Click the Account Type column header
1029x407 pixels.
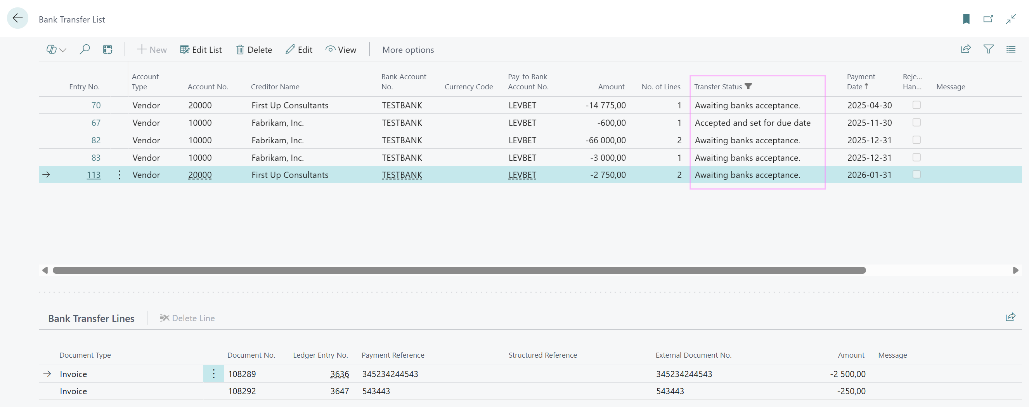[x=146, y=81]
